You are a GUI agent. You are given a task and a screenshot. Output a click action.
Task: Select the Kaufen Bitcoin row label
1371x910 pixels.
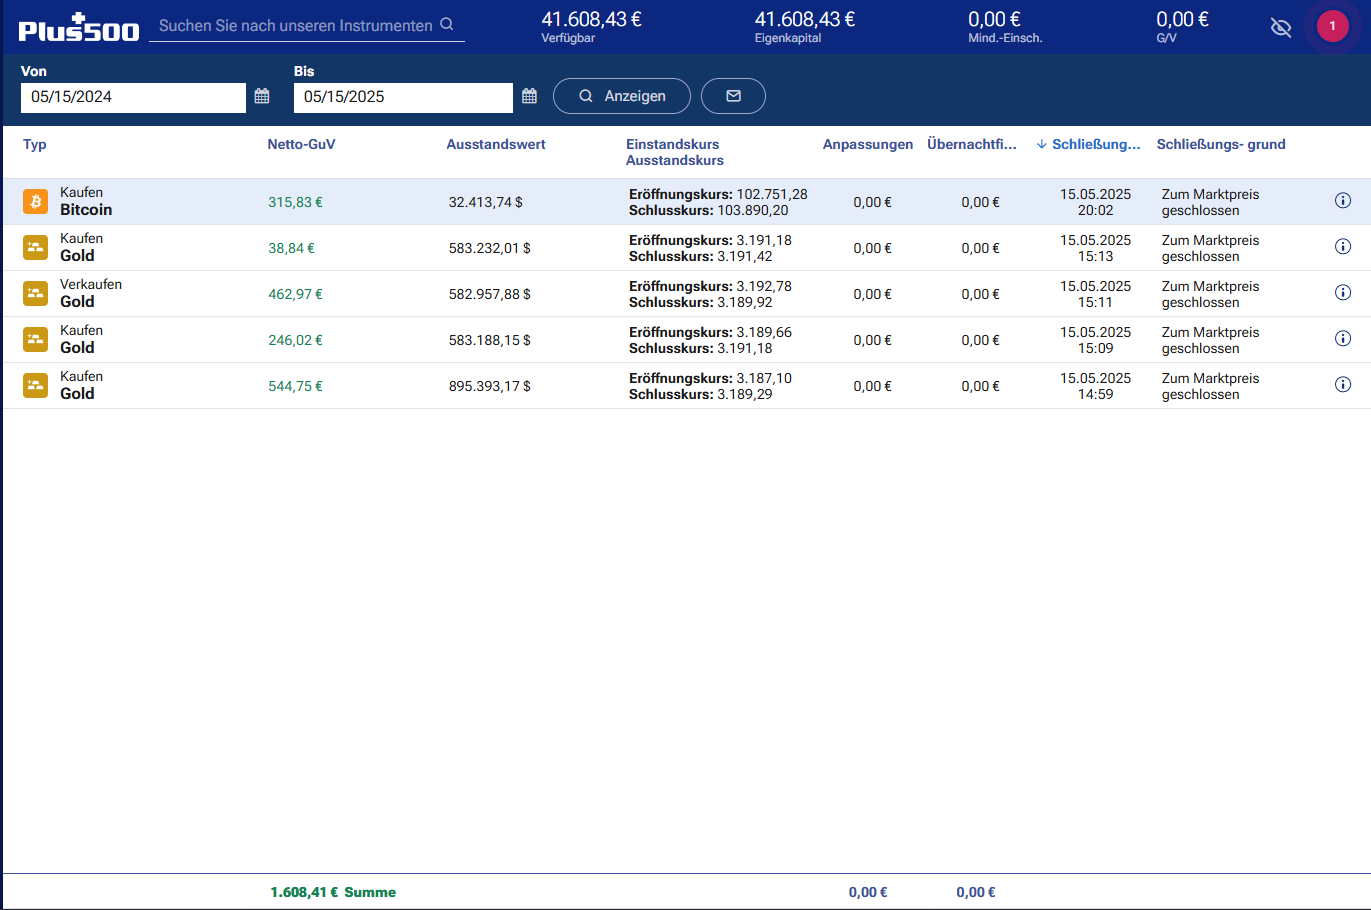(x=86, y=201)
